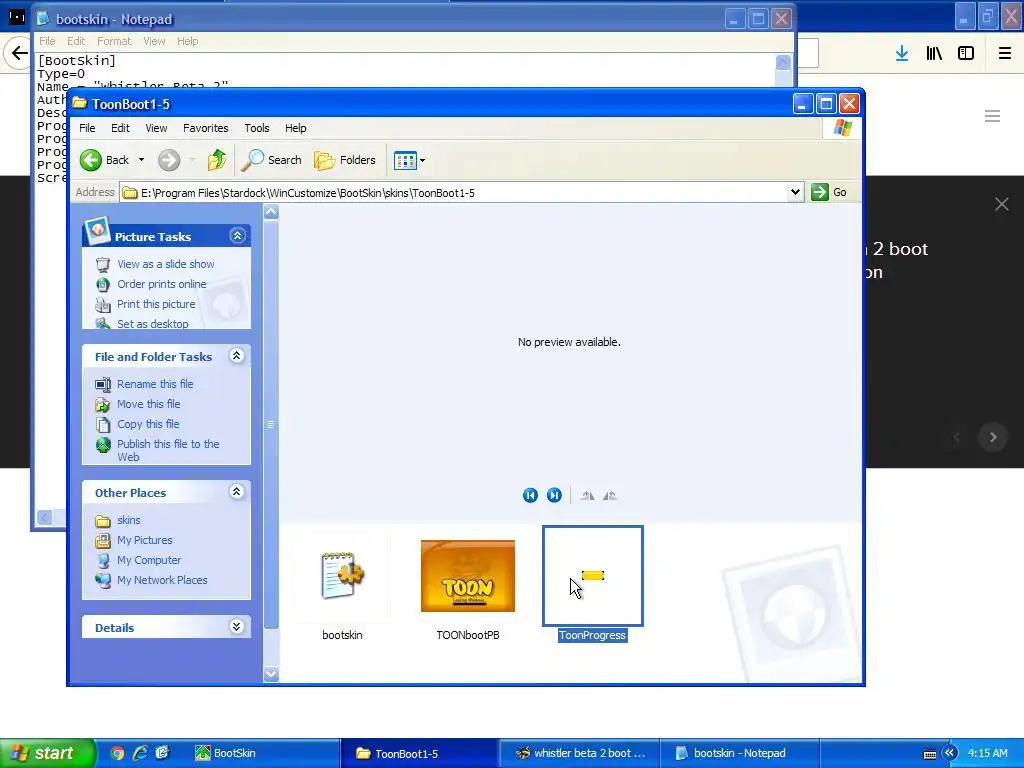
Task: Open the Views dropdown button
Action: pyautogui.click(x=409, y=160)
